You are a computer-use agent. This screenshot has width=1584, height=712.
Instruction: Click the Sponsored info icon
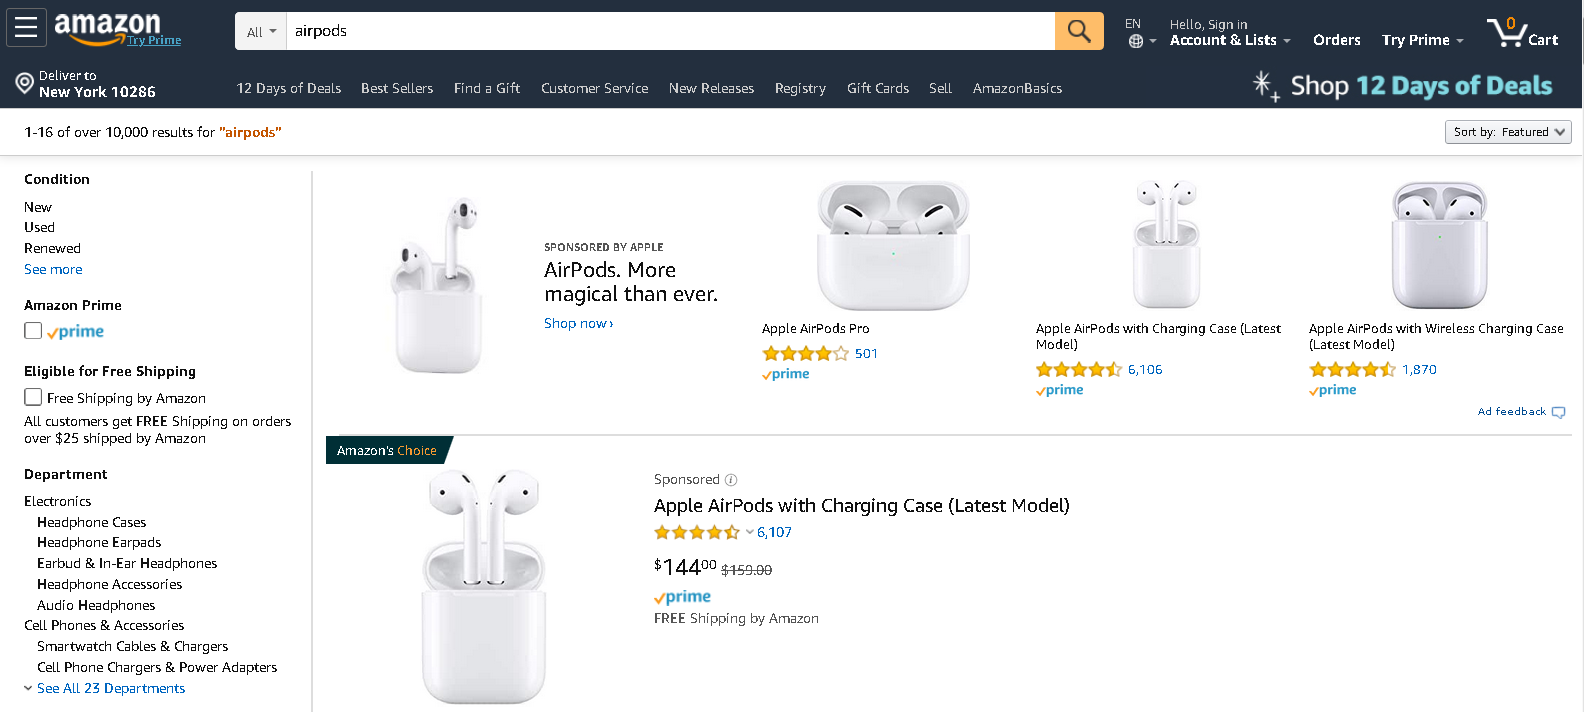pyautogui.click(x=731, y=480)
